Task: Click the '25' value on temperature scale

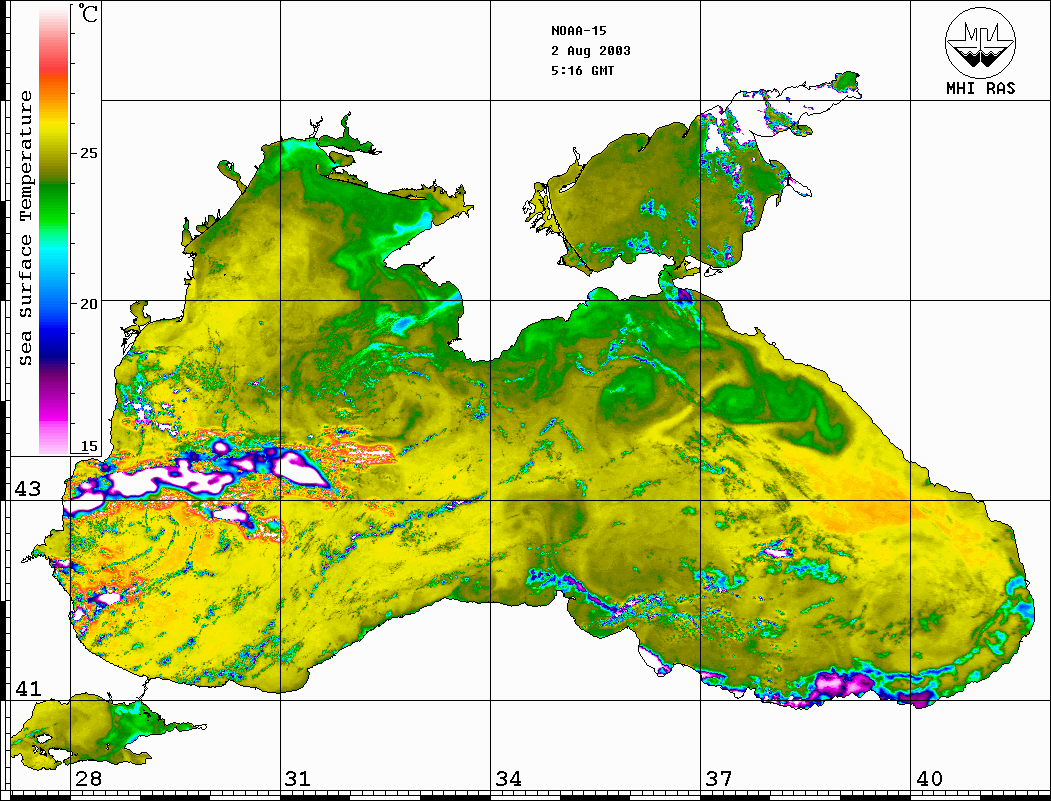Action: (x=88, y=153)
